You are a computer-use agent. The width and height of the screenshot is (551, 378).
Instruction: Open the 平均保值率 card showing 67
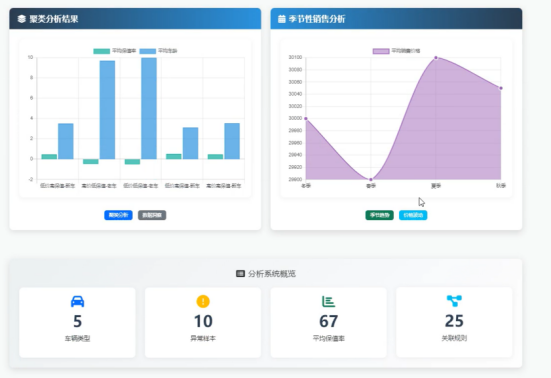(x=329, y=322)
